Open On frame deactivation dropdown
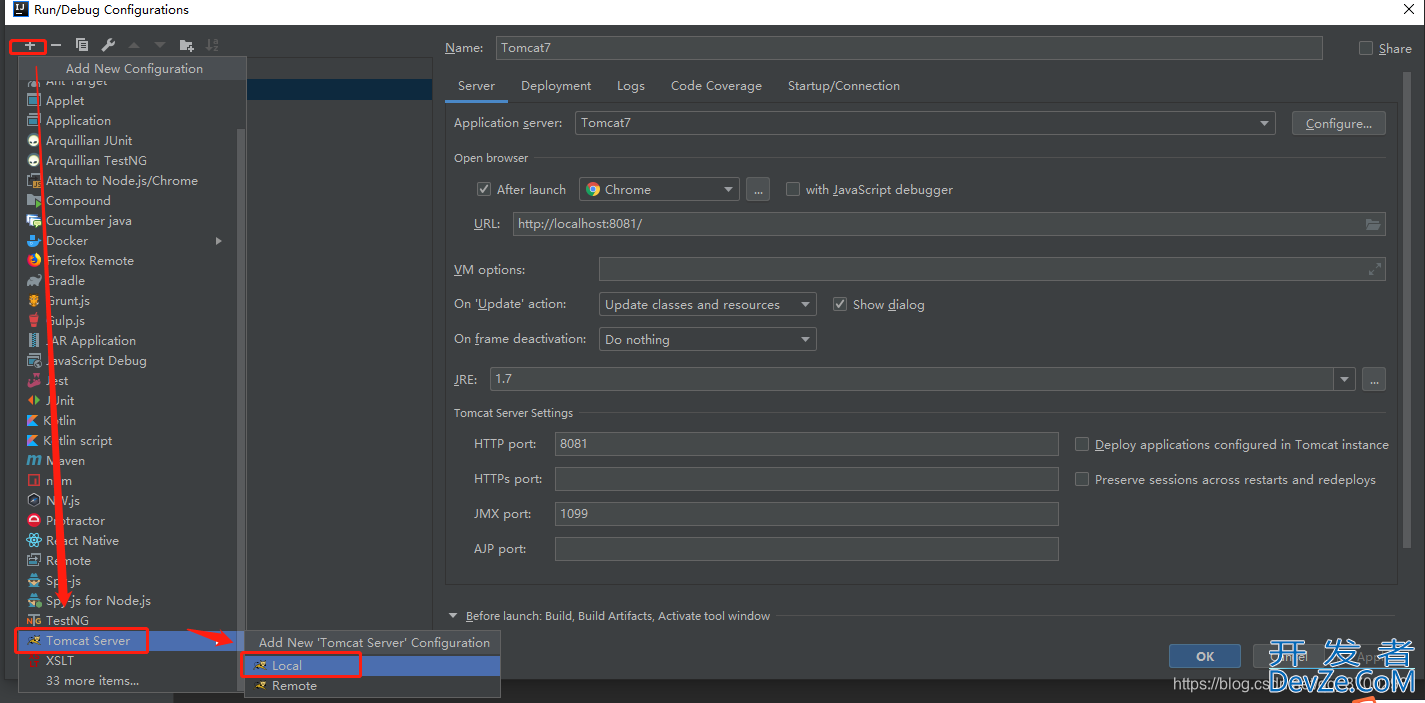This screenshot has height=703, width=1425. pos(708,339)
